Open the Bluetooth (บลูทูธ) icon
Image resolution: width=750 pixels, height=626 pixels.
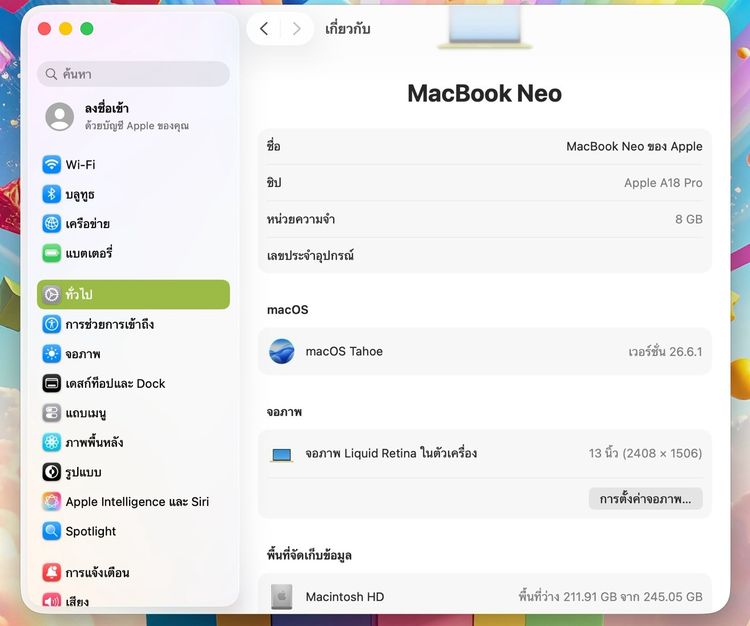pyautogui.click(x=51, y=194)
